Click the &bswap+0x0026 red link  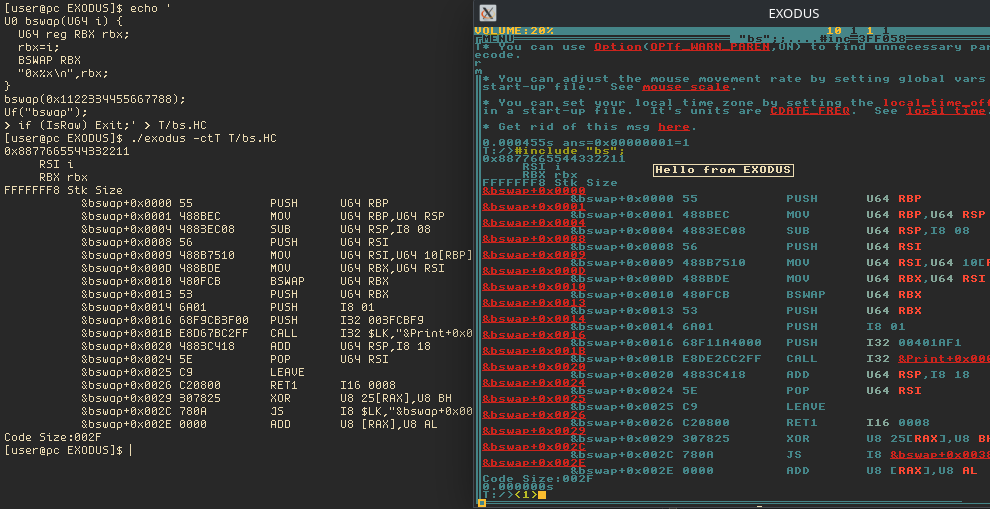tap(534, 415)
